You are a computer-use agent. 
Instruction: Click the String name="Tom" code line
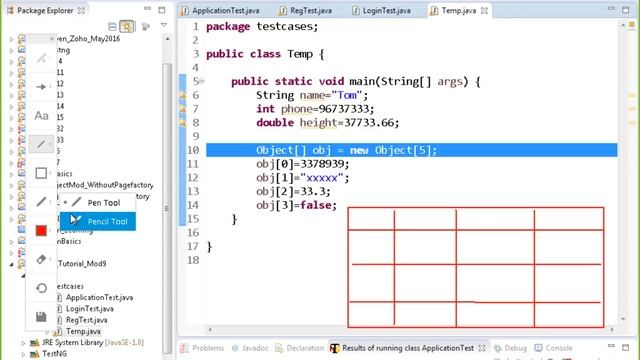(312, 96)
